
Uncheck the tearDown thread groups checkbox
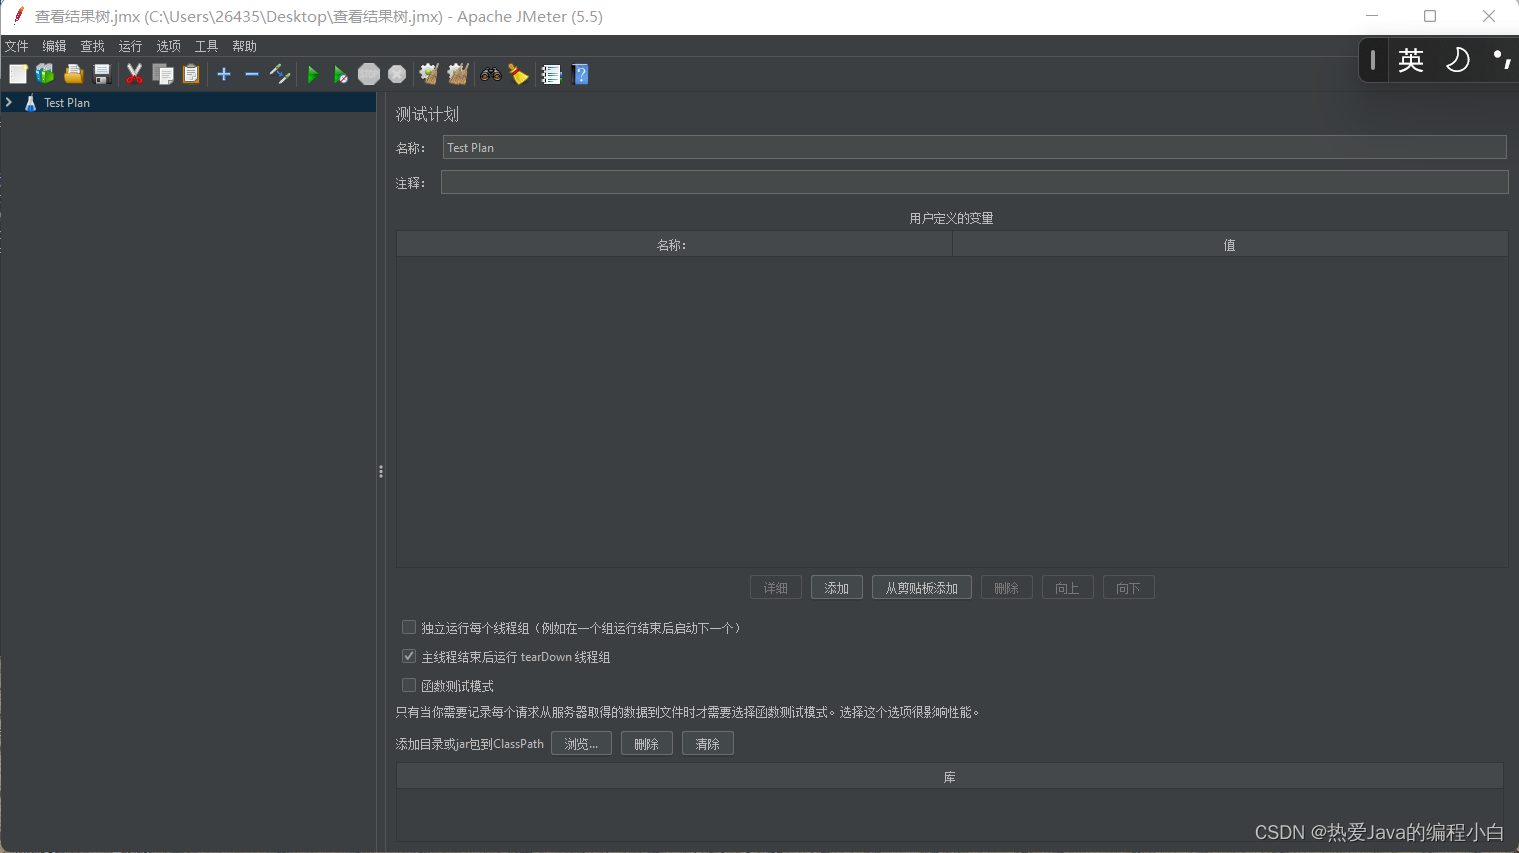point(409,656)
